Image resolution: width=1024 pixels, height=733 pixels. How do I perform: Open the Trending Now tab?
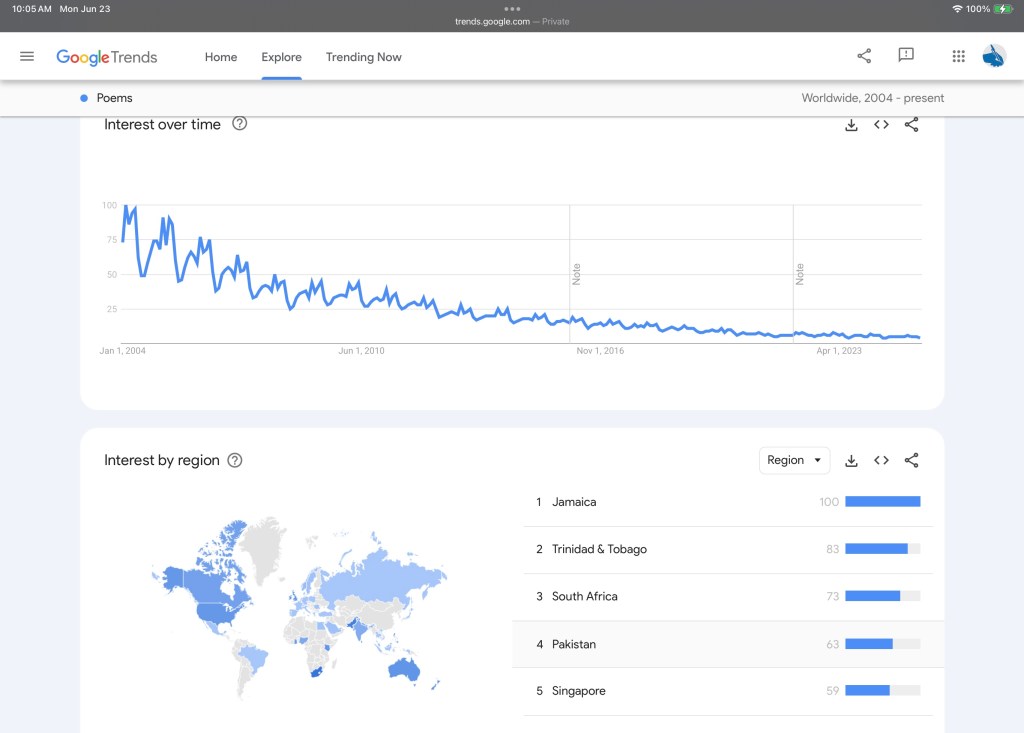(363, 57)
